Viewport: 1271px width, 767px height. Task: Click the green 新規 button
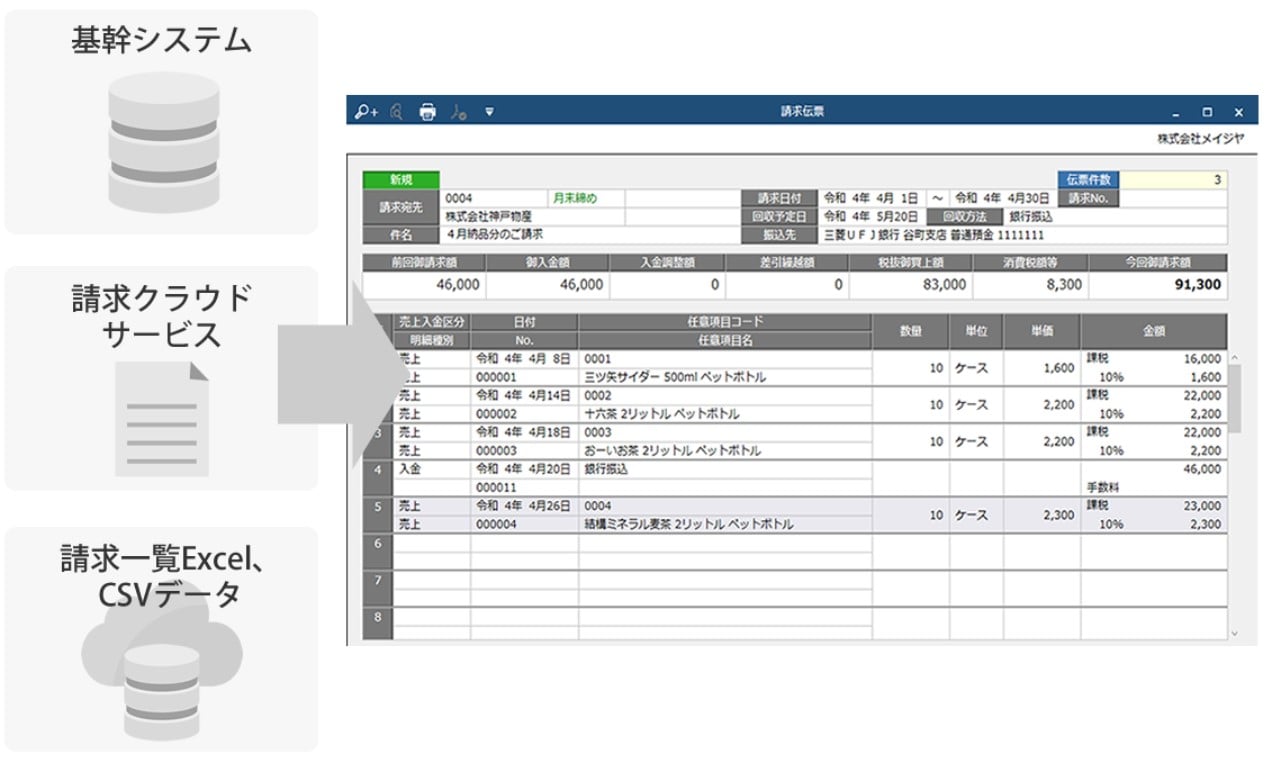click(401, 180)
